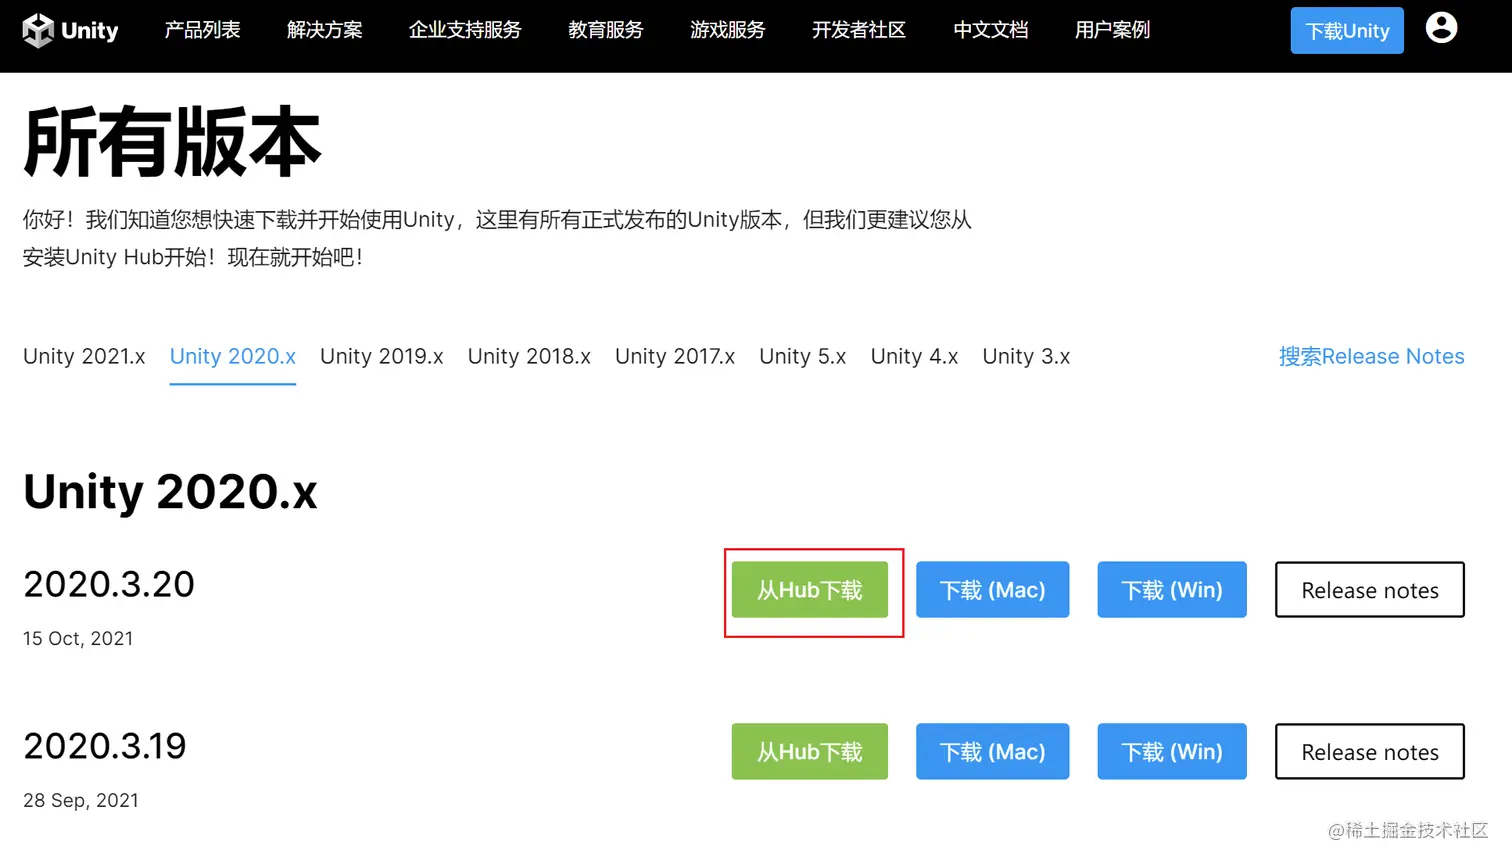1512x864 pixels.
Task: Open the 解决方案 menu
Action: point(325,30)
